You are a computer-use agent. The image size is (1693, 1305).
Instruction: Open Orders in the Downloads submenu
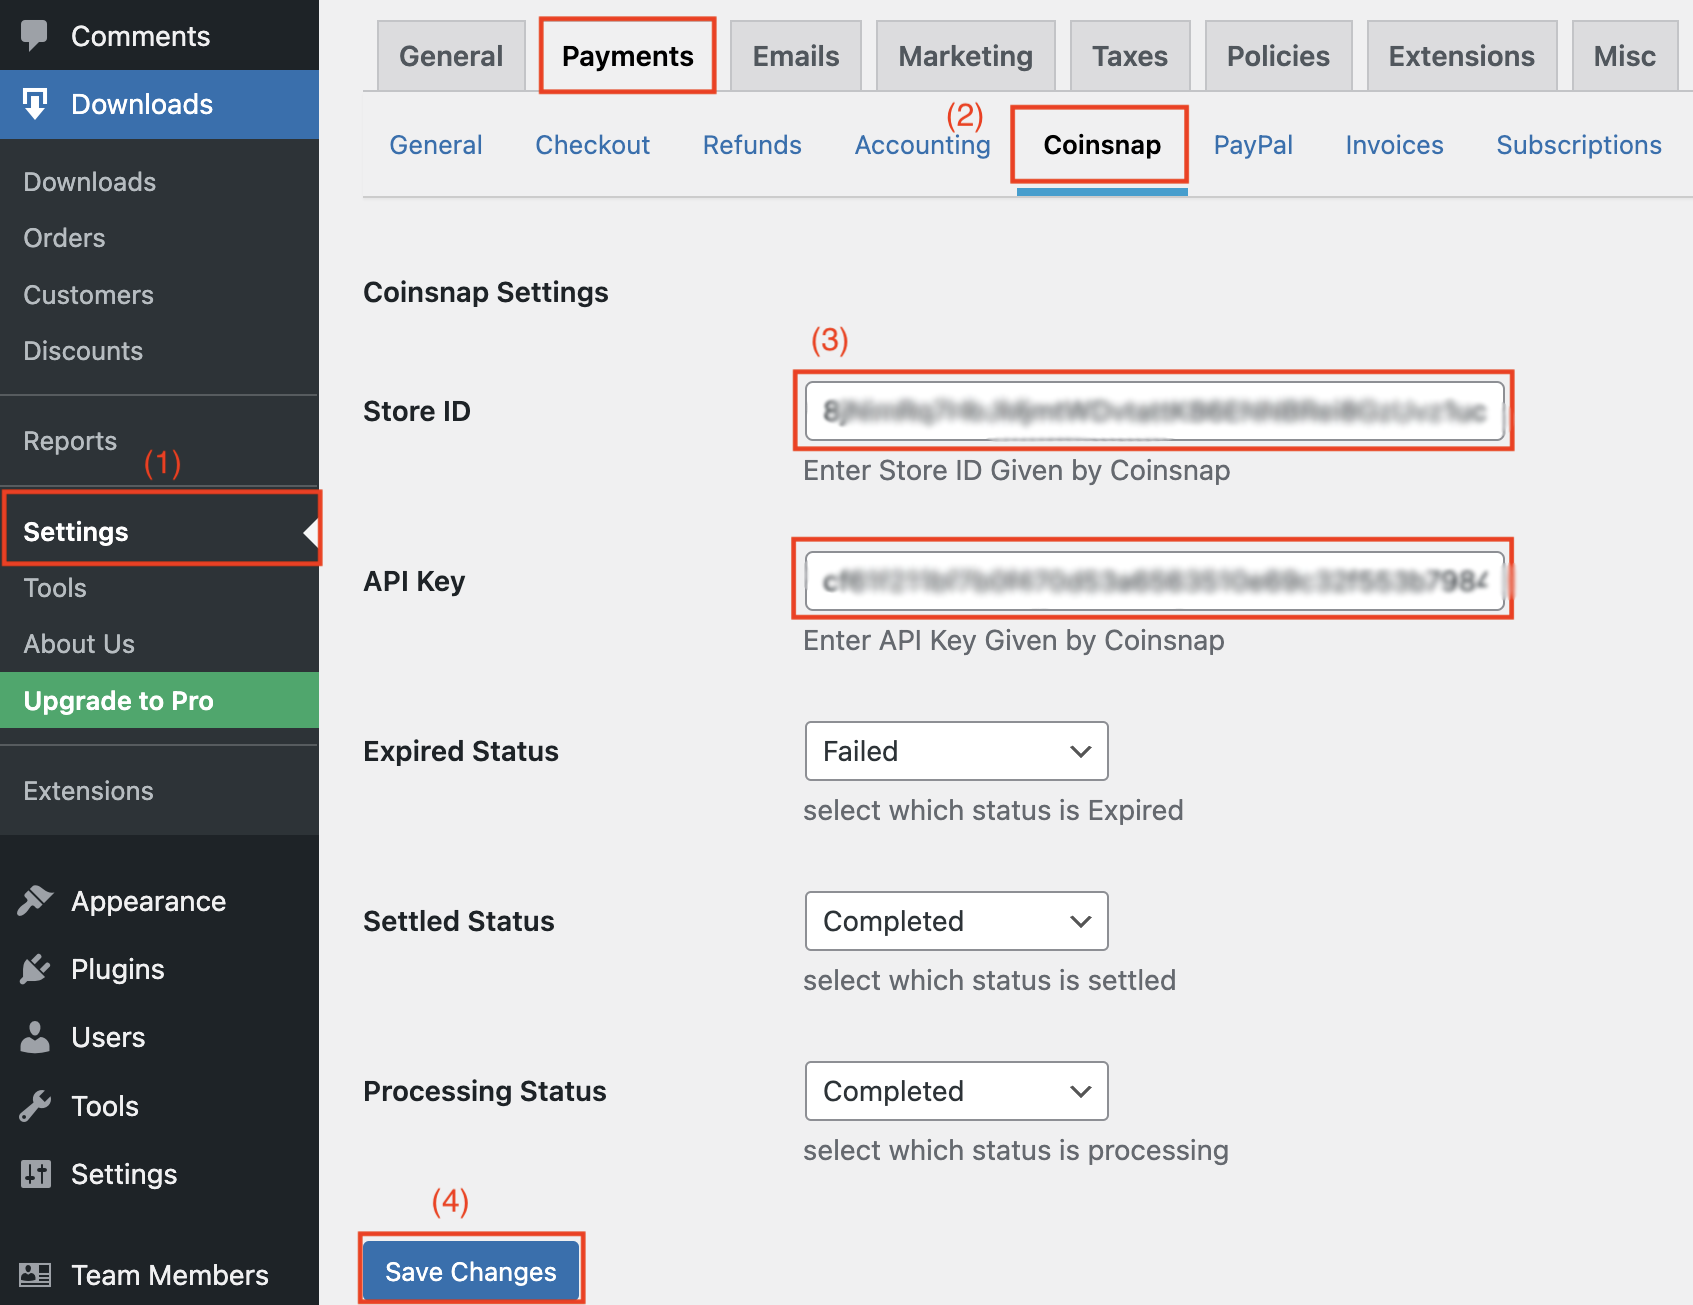64,238
